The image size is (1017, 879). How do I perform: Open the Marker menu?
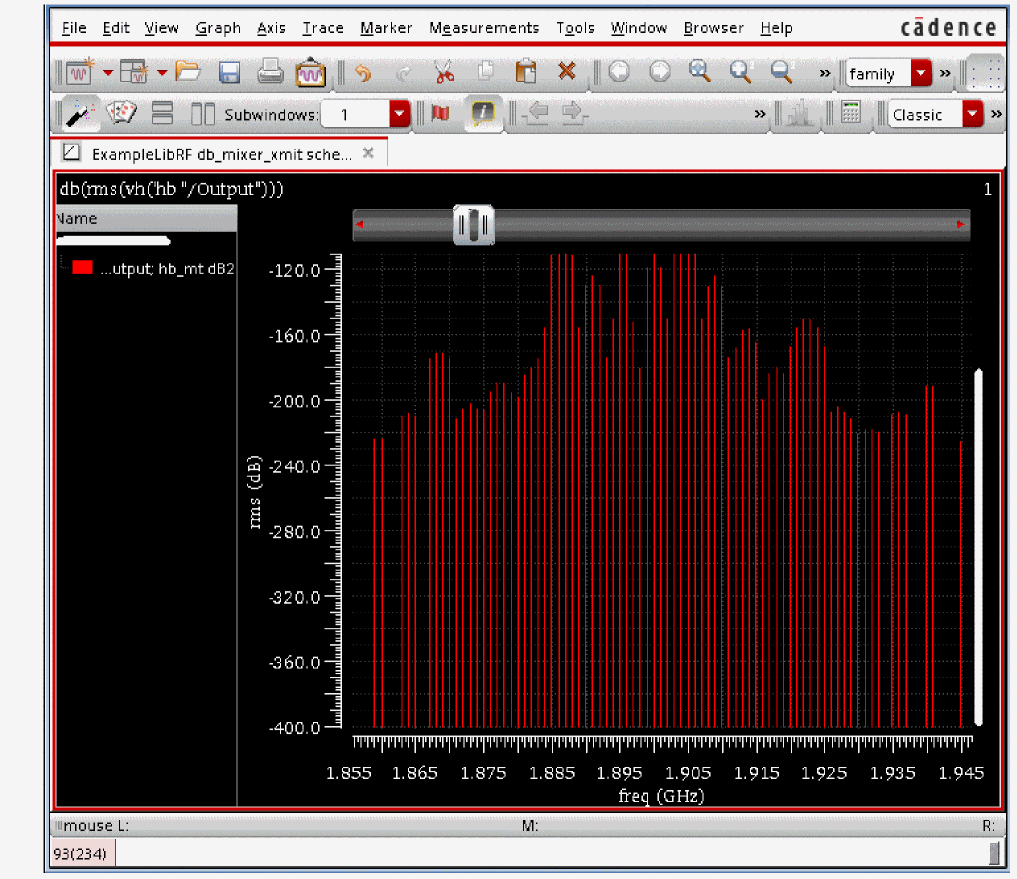click(x=385, y=28)
